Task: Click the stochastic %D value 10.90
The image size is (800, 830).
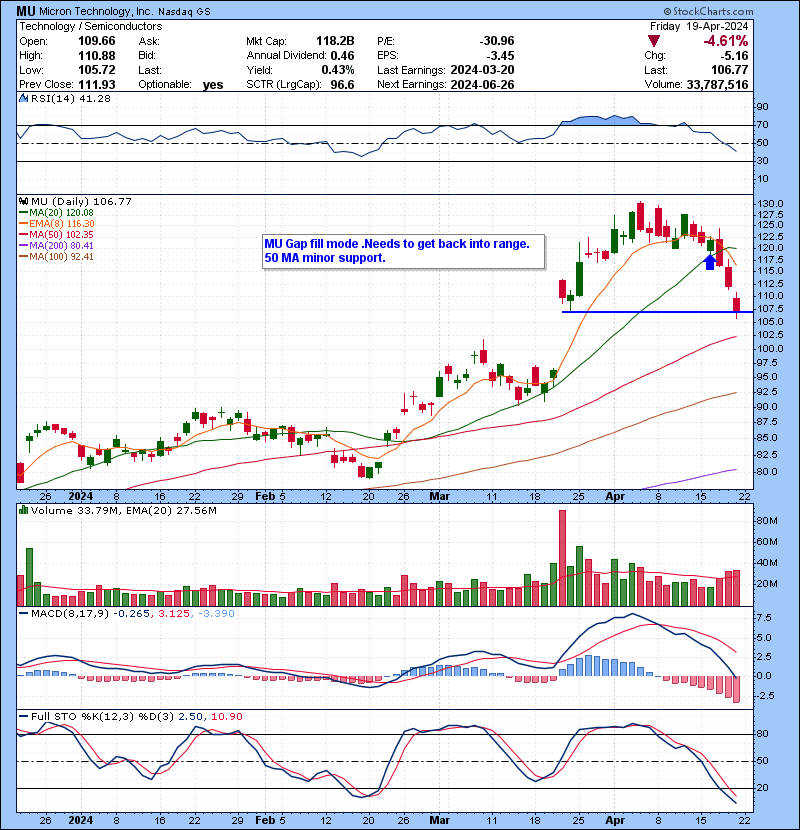Action: point(227,716)
